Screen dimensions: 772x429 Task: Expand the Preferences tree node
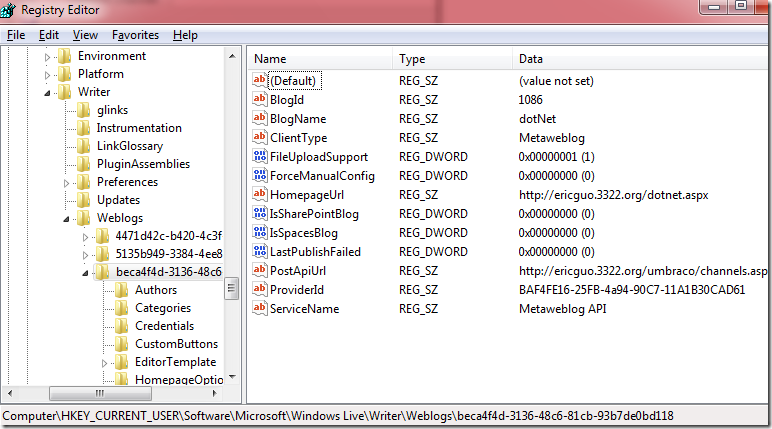pyautogui.click(x=67, y=183)
